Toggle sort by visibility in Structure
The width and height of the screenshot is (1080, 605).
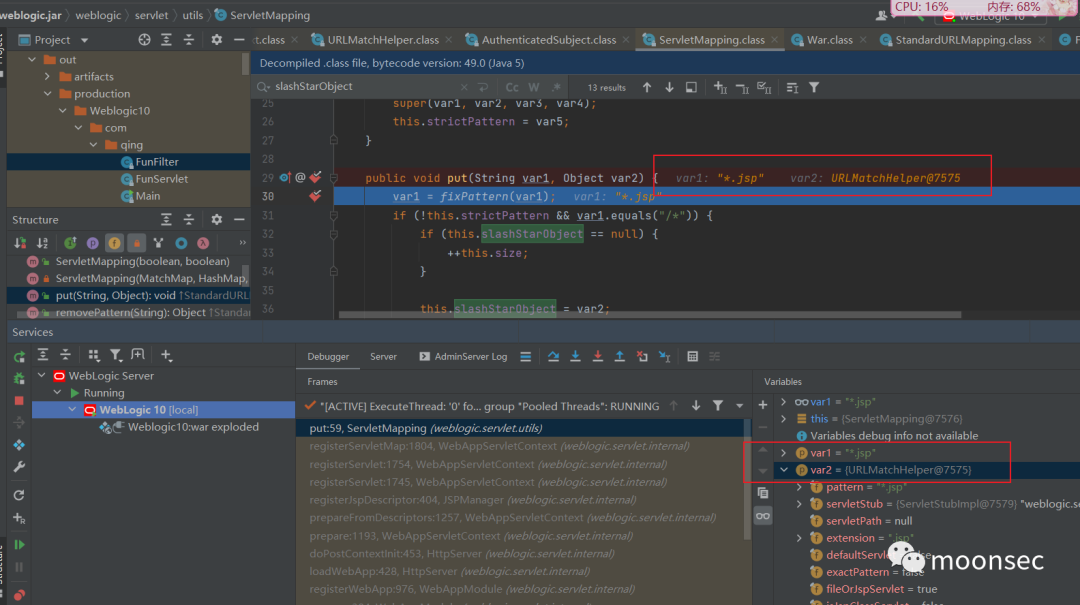[x=20, y=243]
